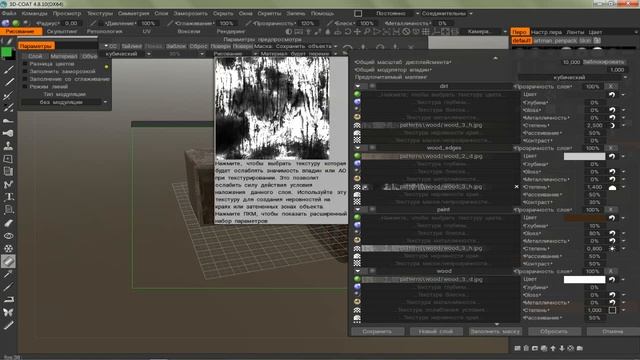This screenshot has width=640, height=360.
Task: Click wood layer blue depth sphere icon
Action: [x=357, y=287]
